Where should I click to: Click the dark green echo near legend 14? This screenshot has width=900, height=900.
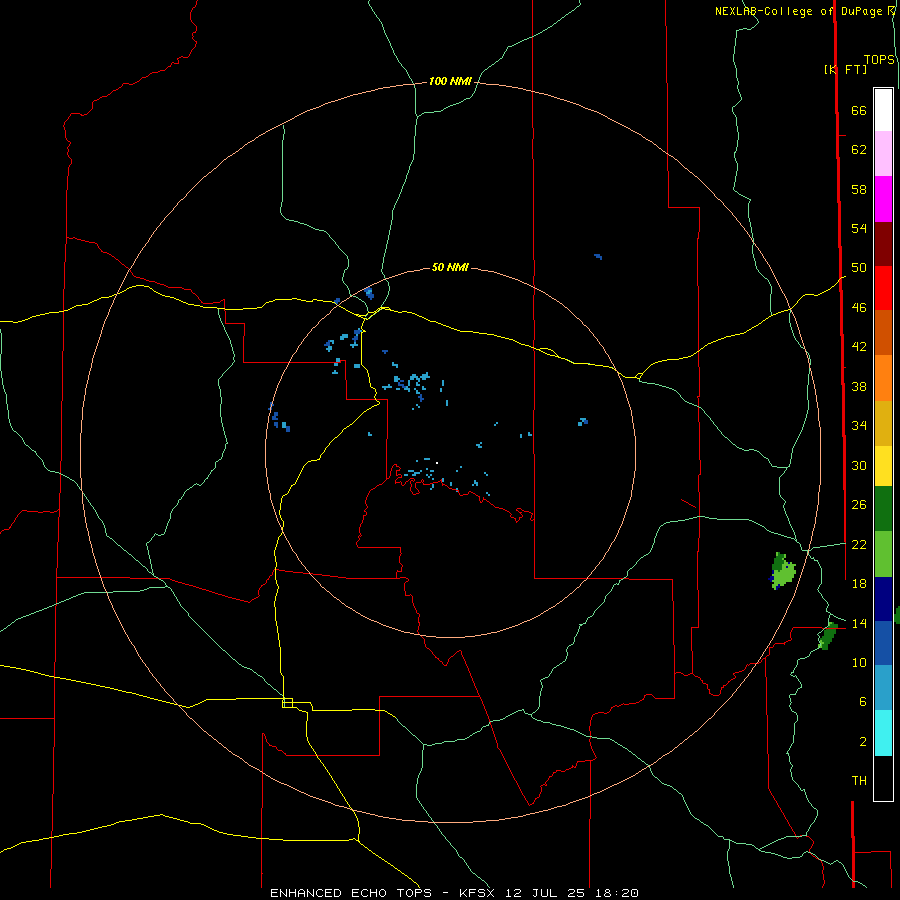tap(828, 635)
